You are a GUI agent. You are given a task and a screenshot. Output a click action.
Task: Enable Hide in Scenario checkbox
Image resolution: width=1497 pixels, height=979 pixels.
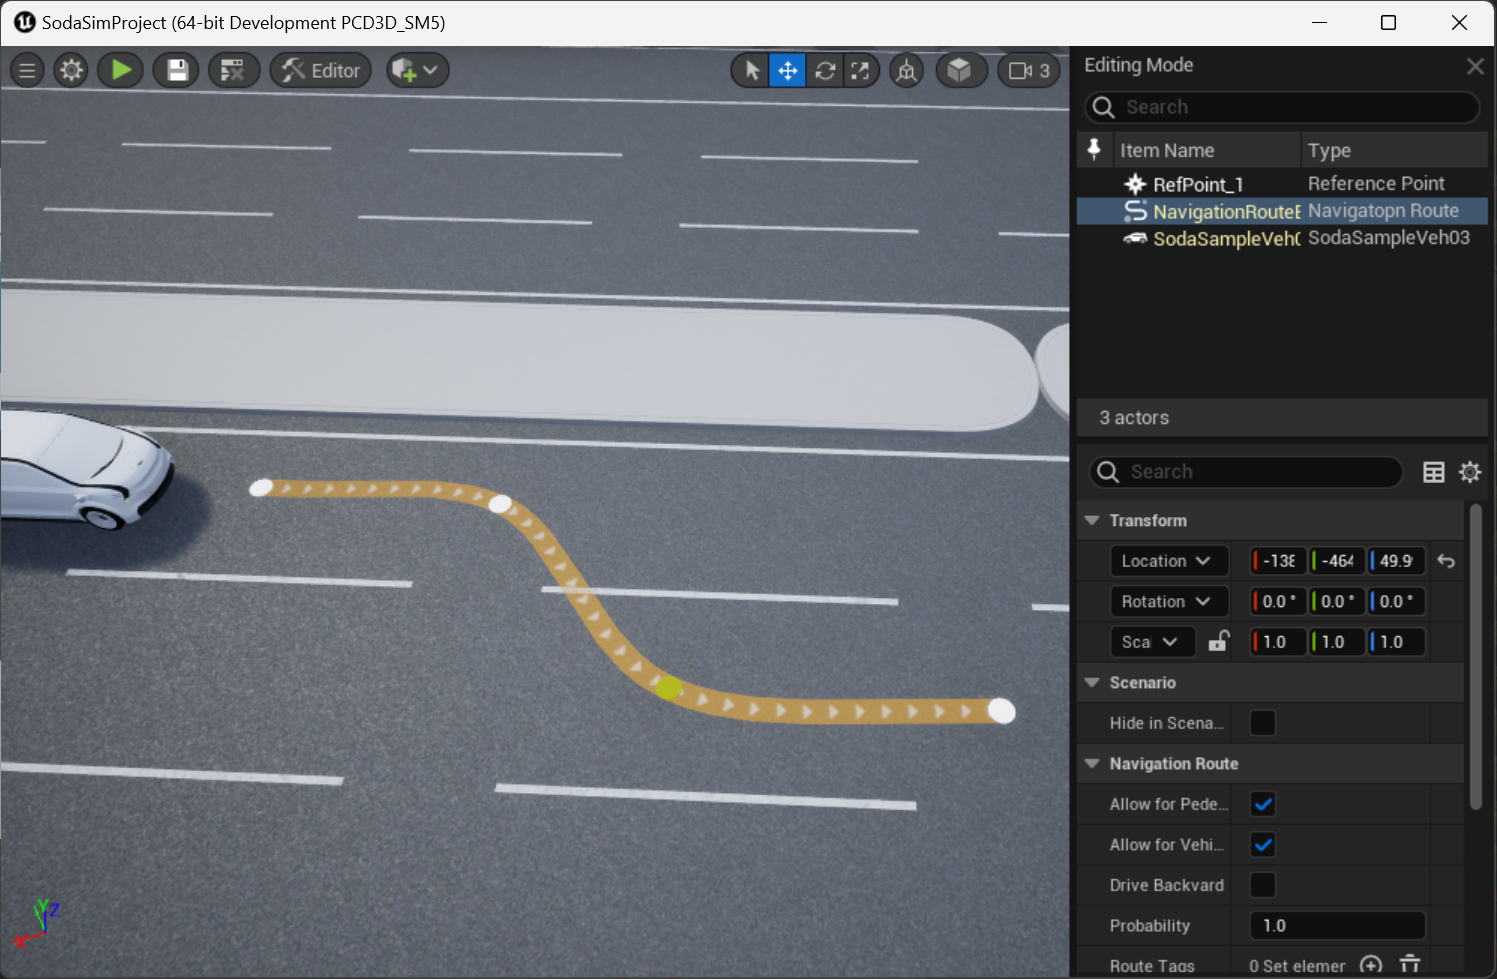coord(1263,723)
